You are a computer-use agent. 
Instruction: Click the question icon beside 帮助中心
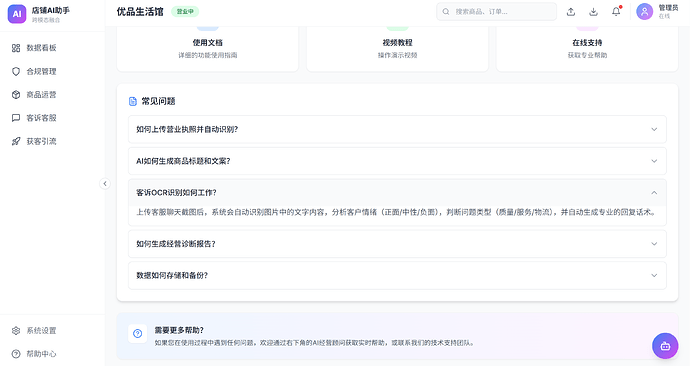pos(16,354)
